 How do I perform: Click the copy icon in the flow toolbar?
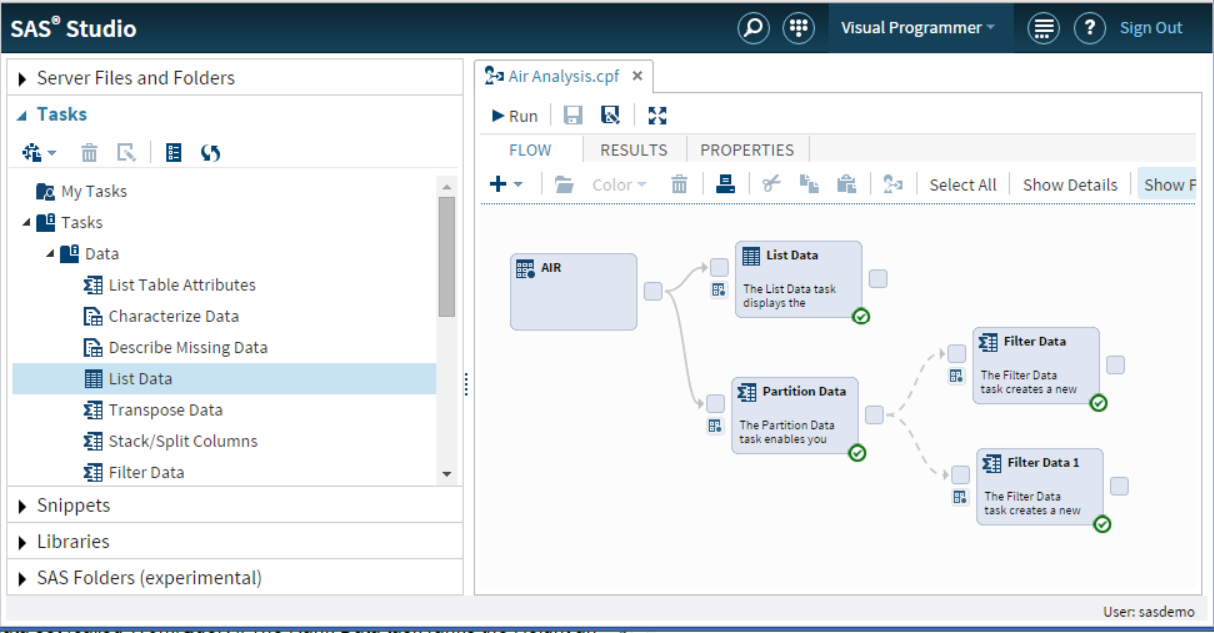click(809, 184)
